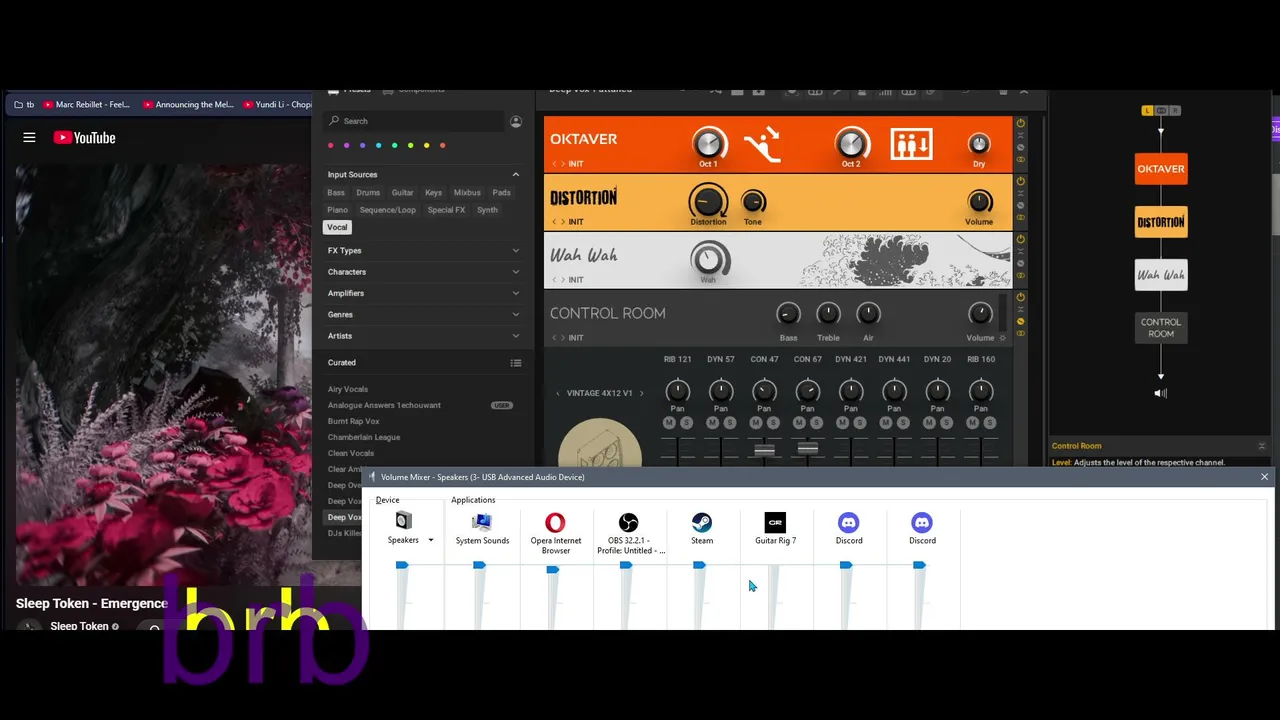Select the Oktaver block in signal chain
Viewport: 1280px width, 720px height.
[x=1161, y=169]
